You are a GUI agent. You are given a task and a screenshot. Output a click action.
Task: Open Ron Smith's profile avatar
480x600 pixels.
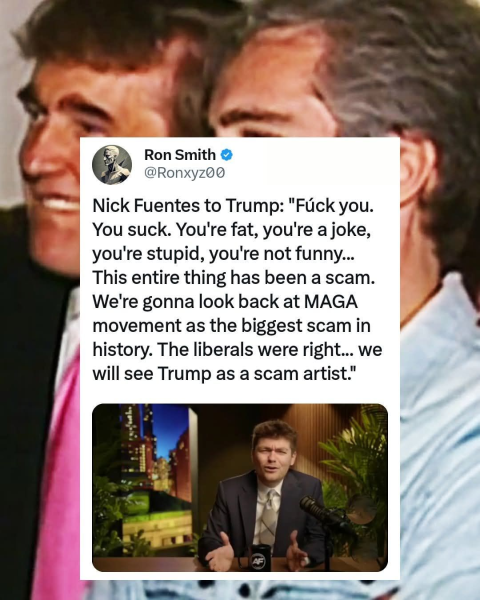pyautogui.click(x=112, y=165)
